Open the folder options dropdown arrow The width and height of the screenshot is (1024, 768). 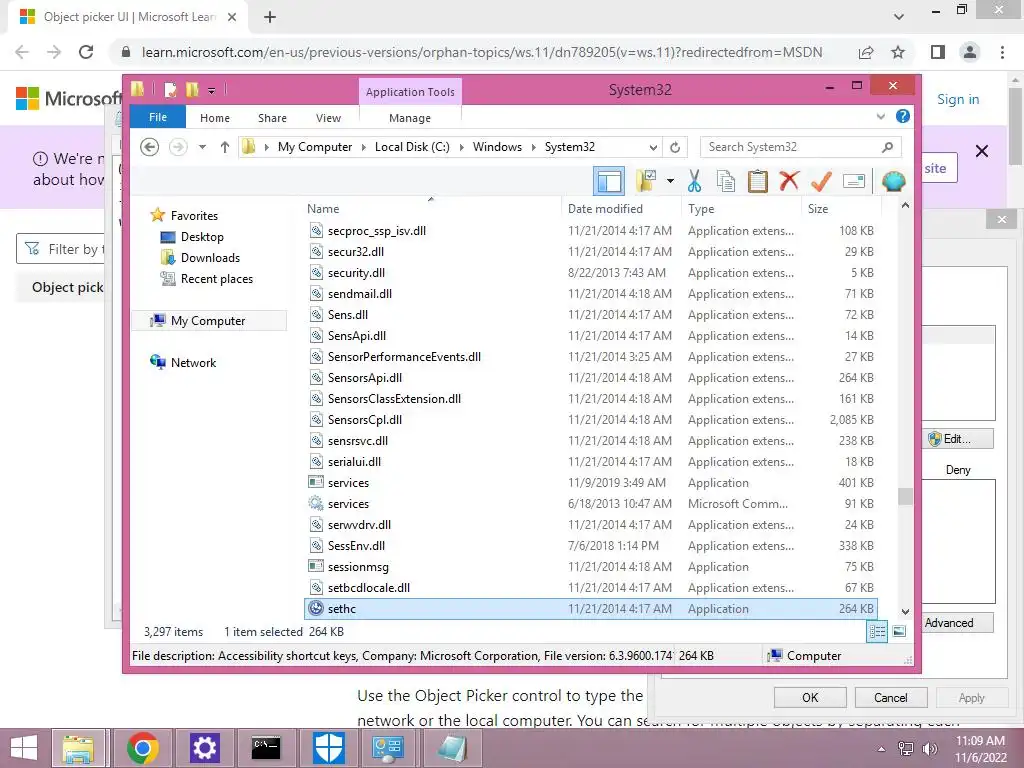tap(670, 181)
